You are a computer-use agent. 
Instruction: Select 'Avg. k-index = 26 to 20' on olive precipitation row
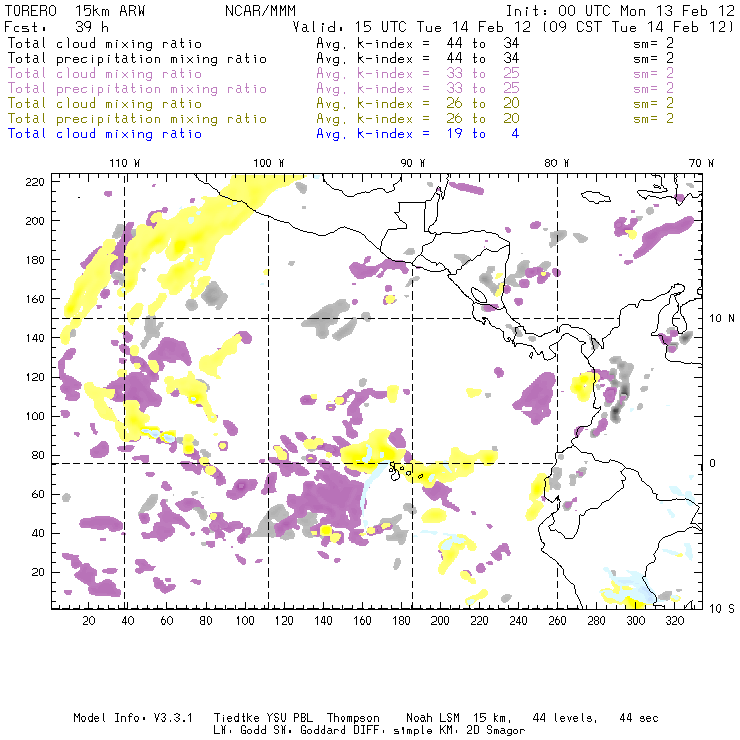[418, 118]
